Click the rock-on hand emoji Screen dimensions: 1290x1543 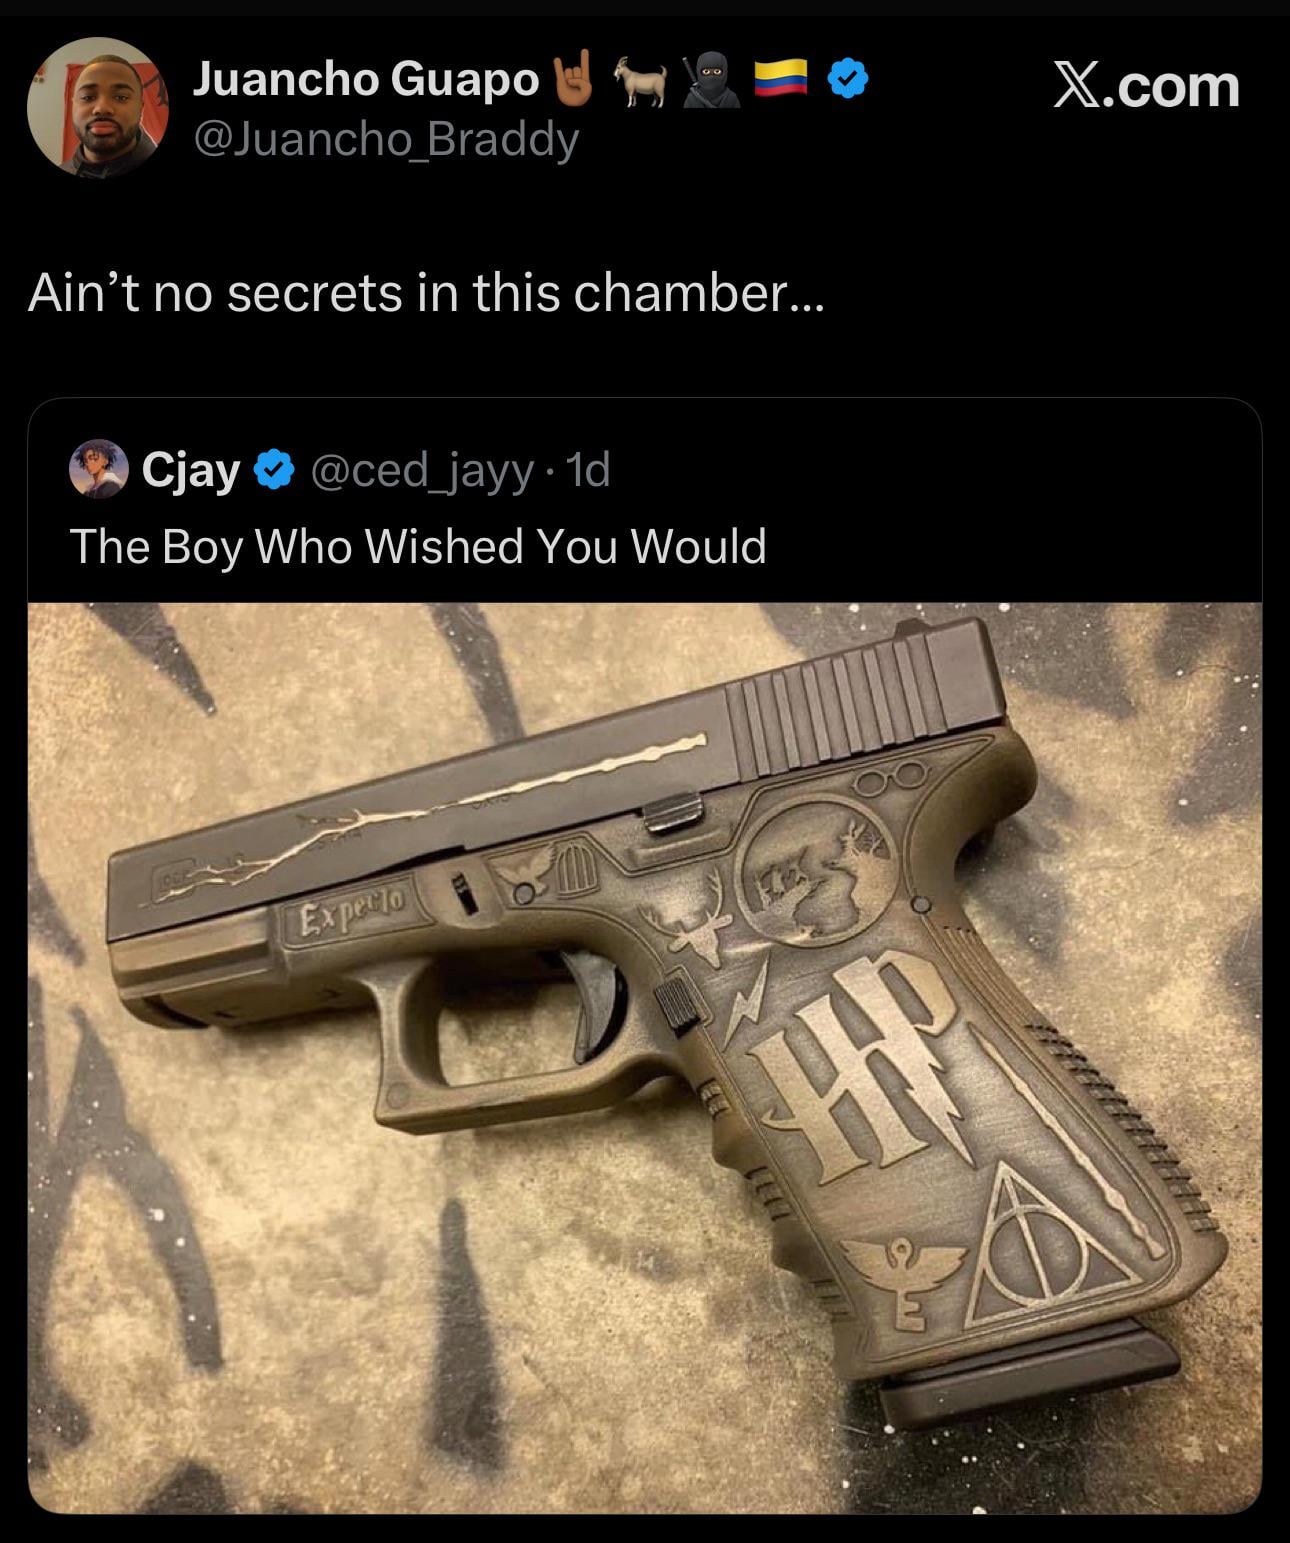click(574, 79)
